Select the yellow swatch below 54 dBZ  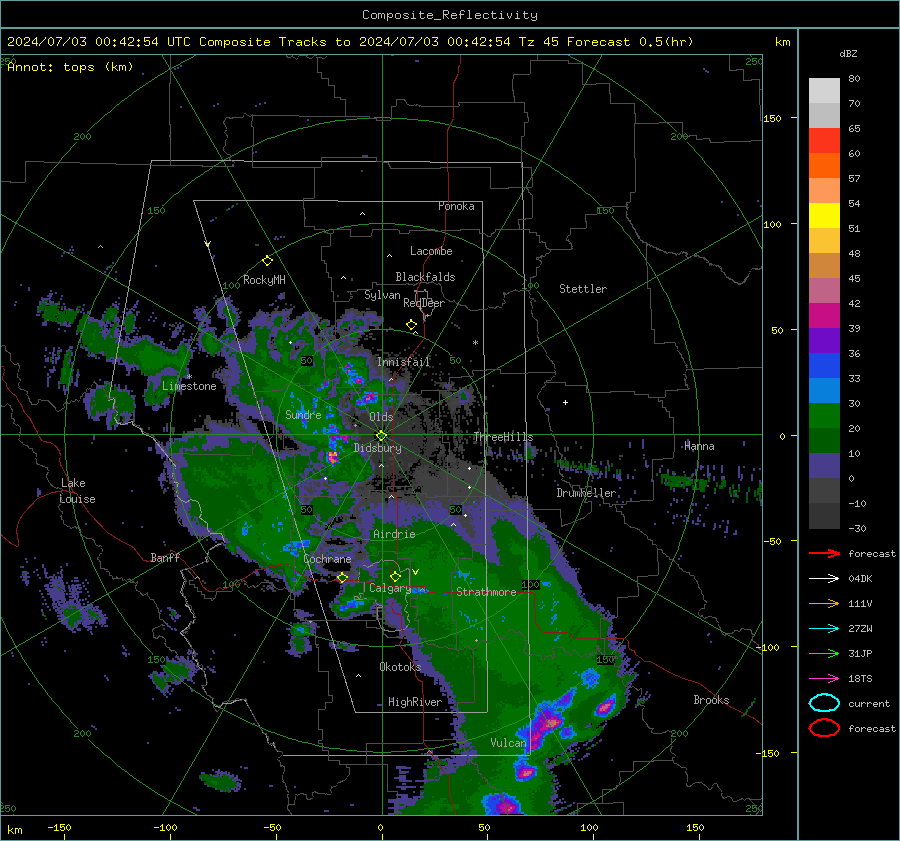point(824,216)
